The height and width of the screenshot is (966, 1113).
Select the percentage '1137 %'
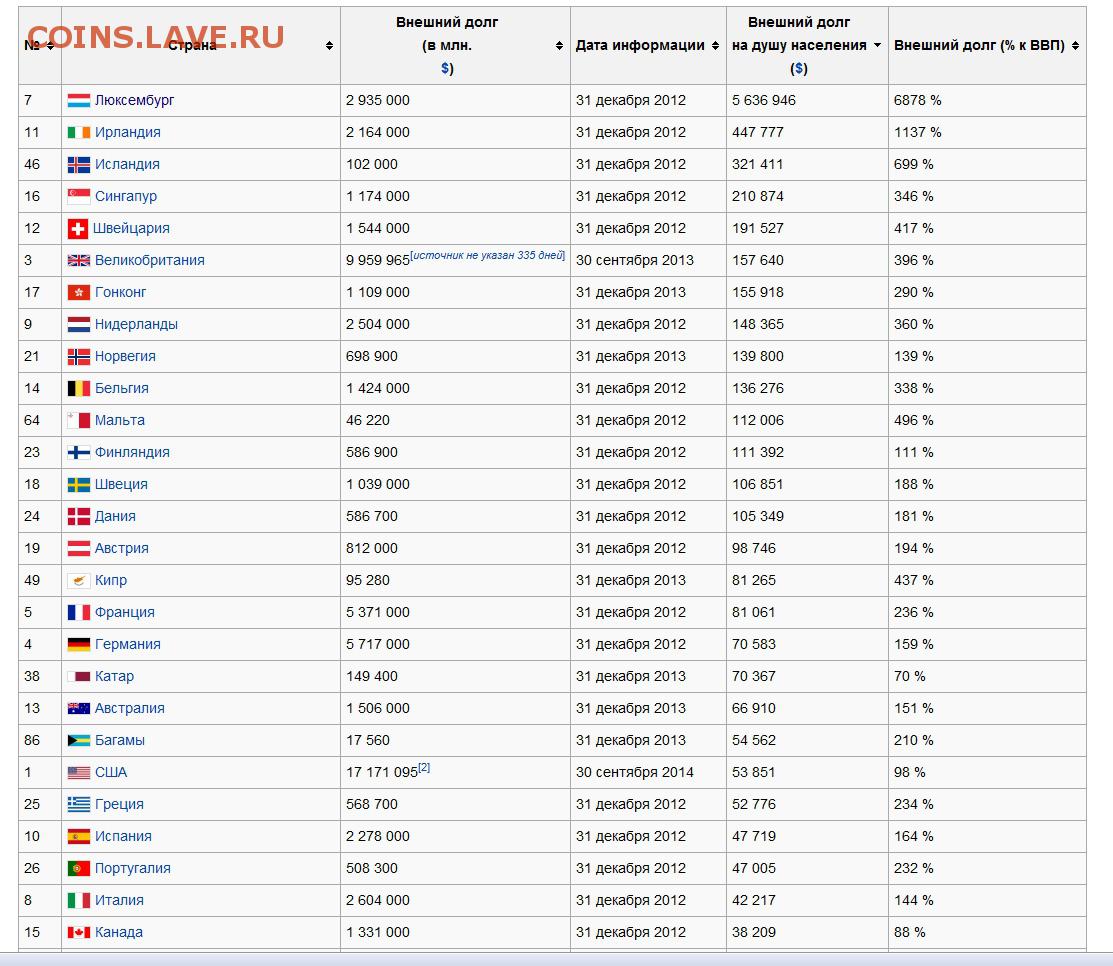pos(917,132)
